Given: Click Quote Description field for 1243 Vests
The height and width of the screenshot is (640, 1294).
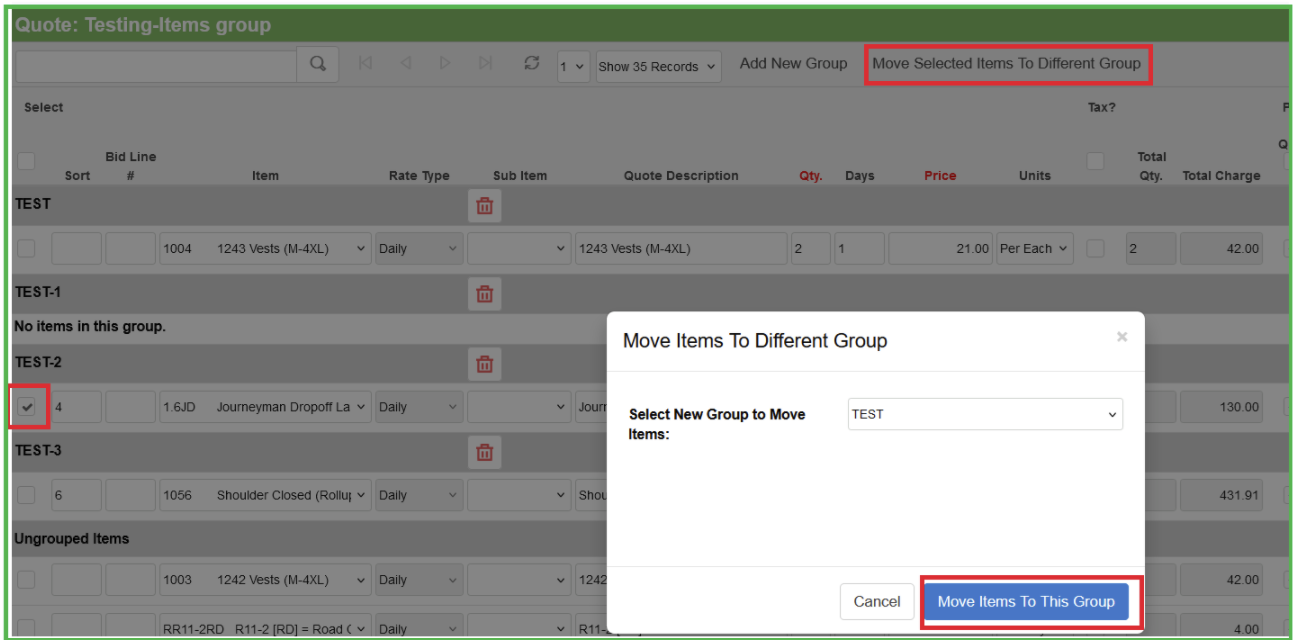Looking at the screenshot, I should 681,249.
